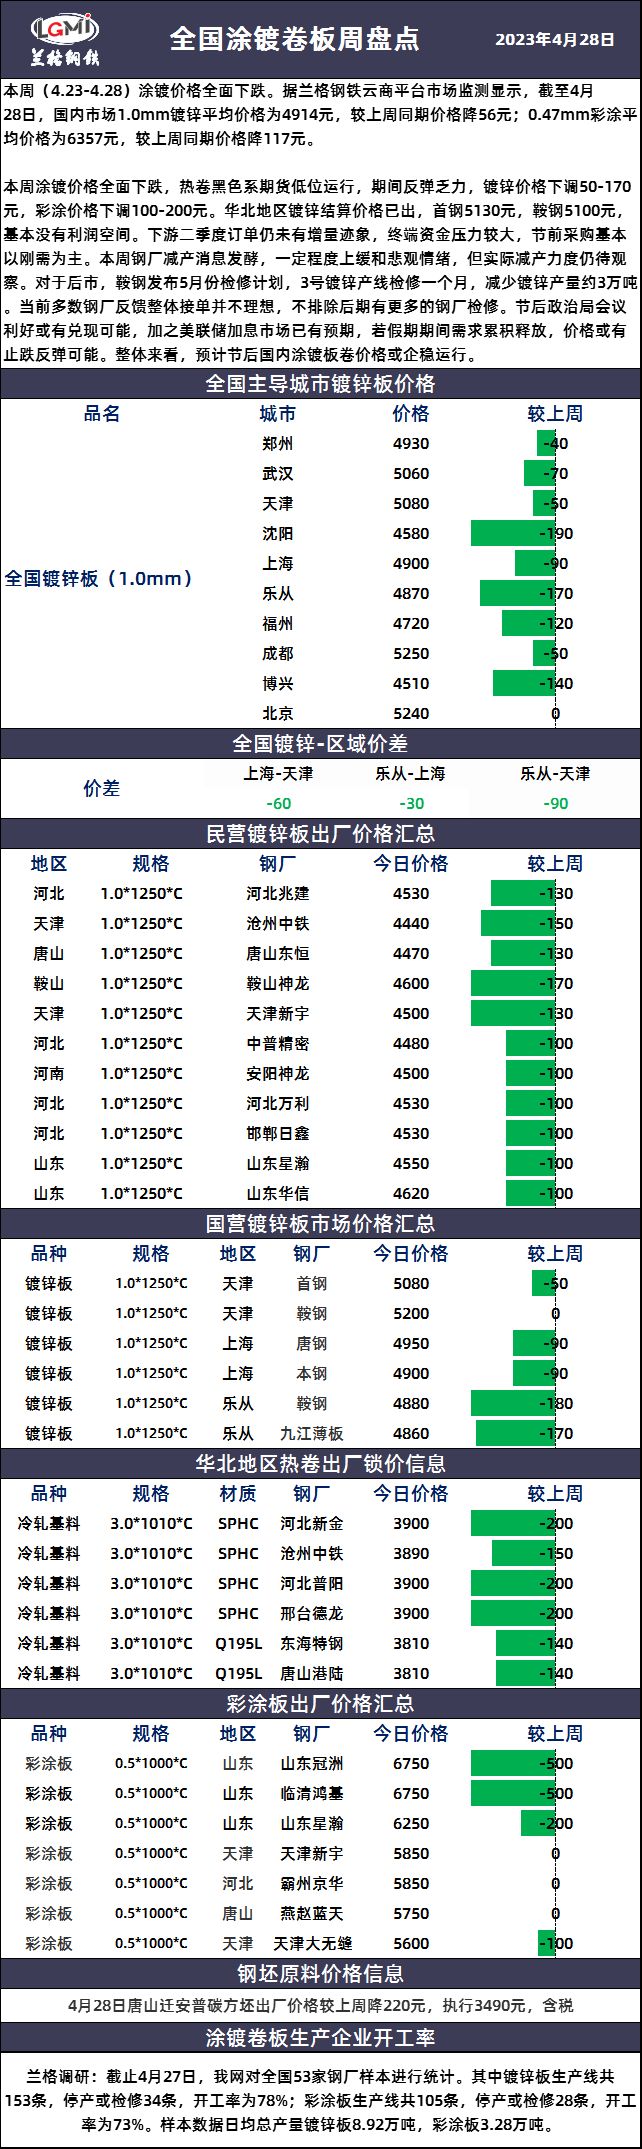Click the 乐从-上海 spread label
This screenshot has width=642, height=2149.
(x=411, y=774)
